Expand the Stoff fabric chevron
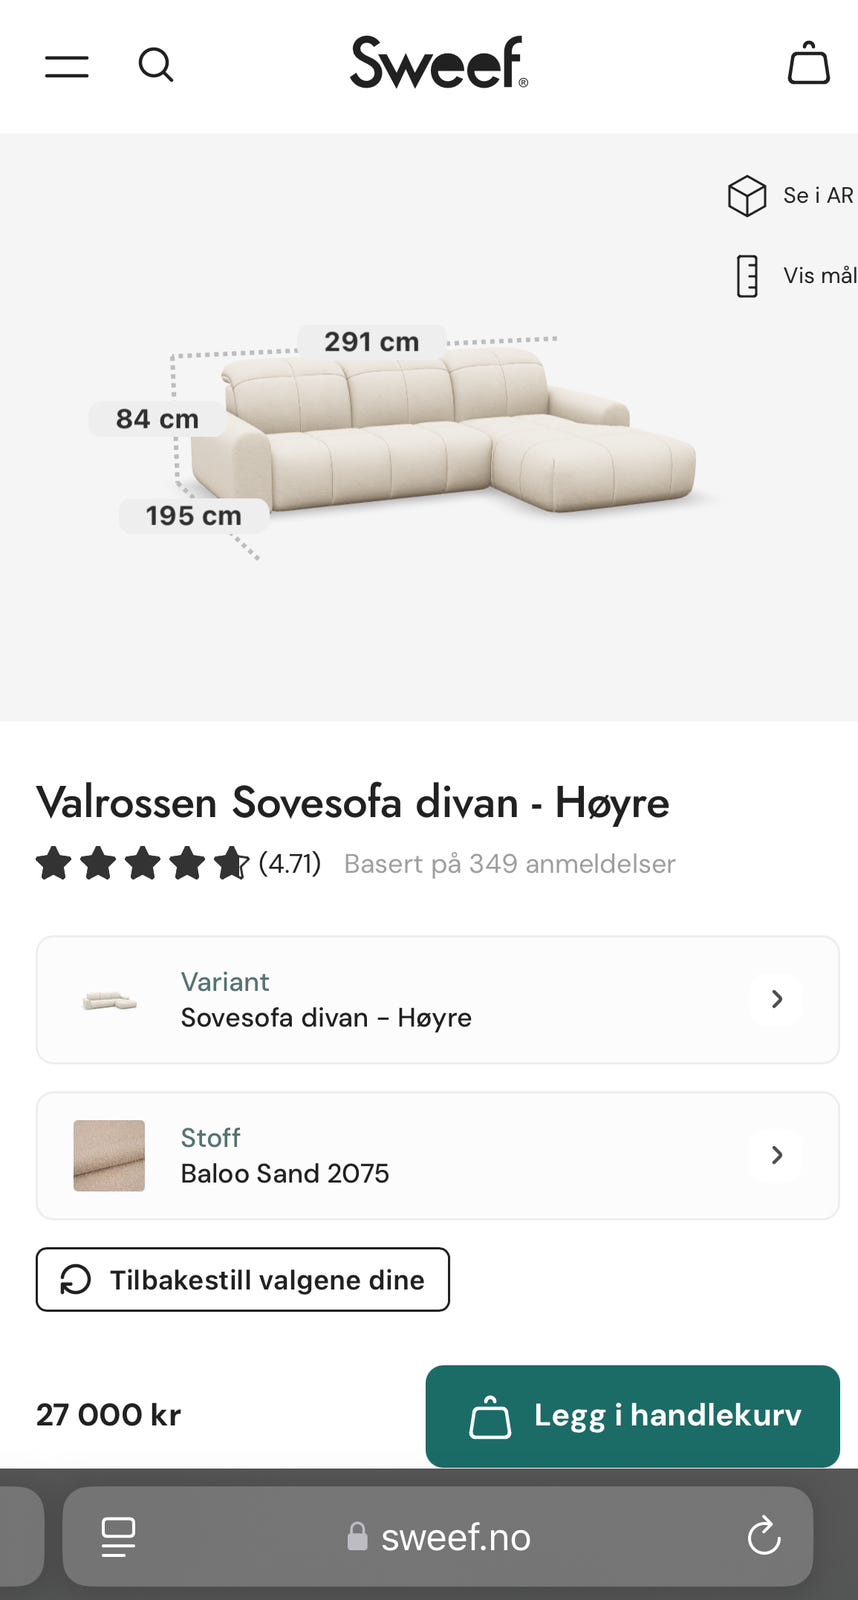The height and width of the screenshot is (1600, 858). [777, 1155]
